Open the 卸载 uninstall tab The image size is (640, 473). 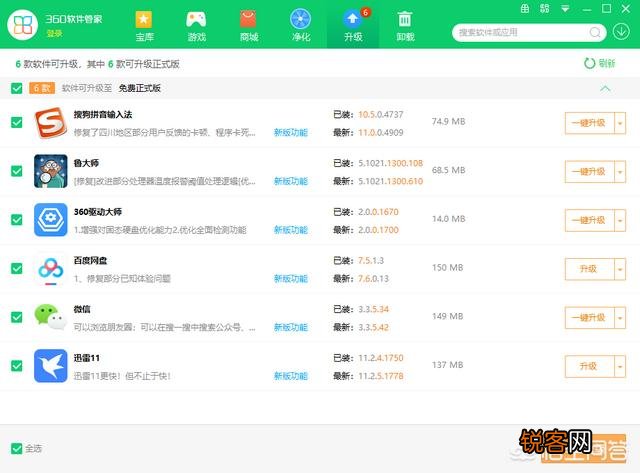(x=405, y=26)
